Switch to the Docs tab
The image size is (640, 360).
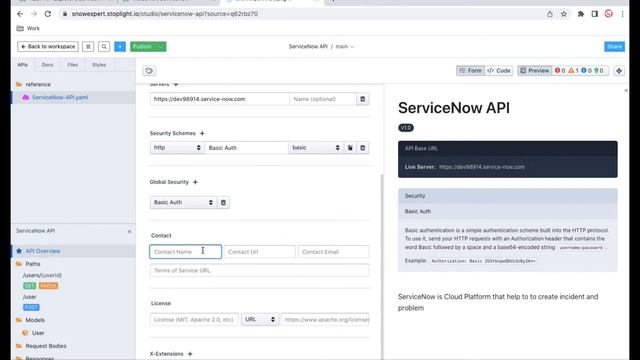point(47,65)
